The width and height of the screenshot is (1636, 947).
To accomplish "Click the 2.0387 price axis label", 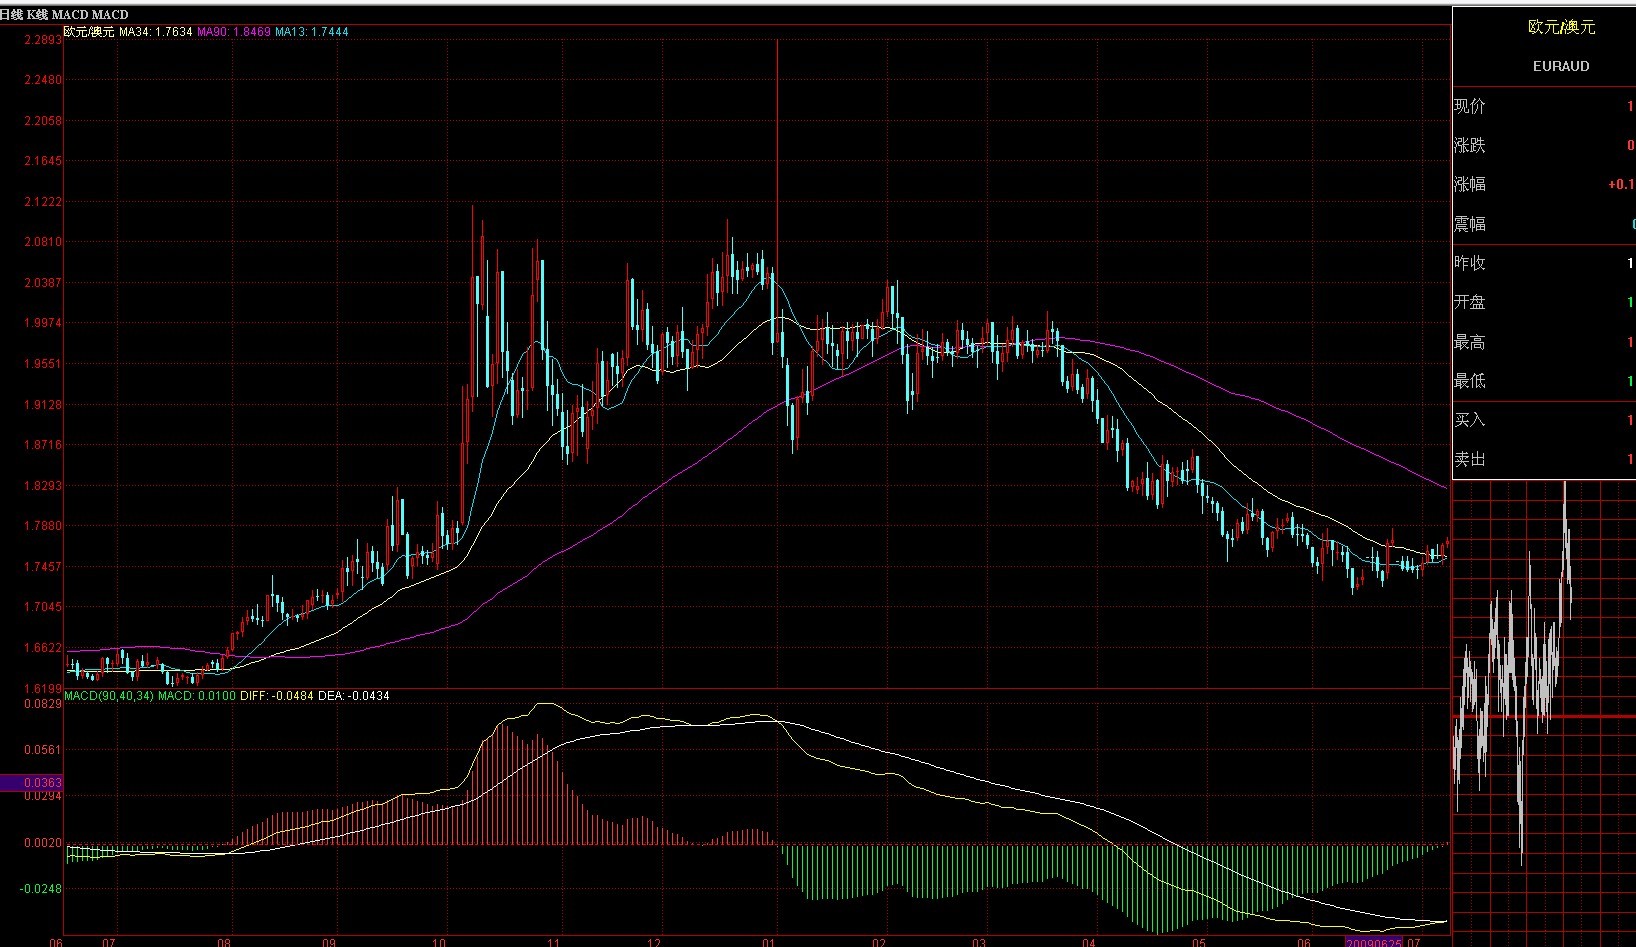I will click(43, 283).
